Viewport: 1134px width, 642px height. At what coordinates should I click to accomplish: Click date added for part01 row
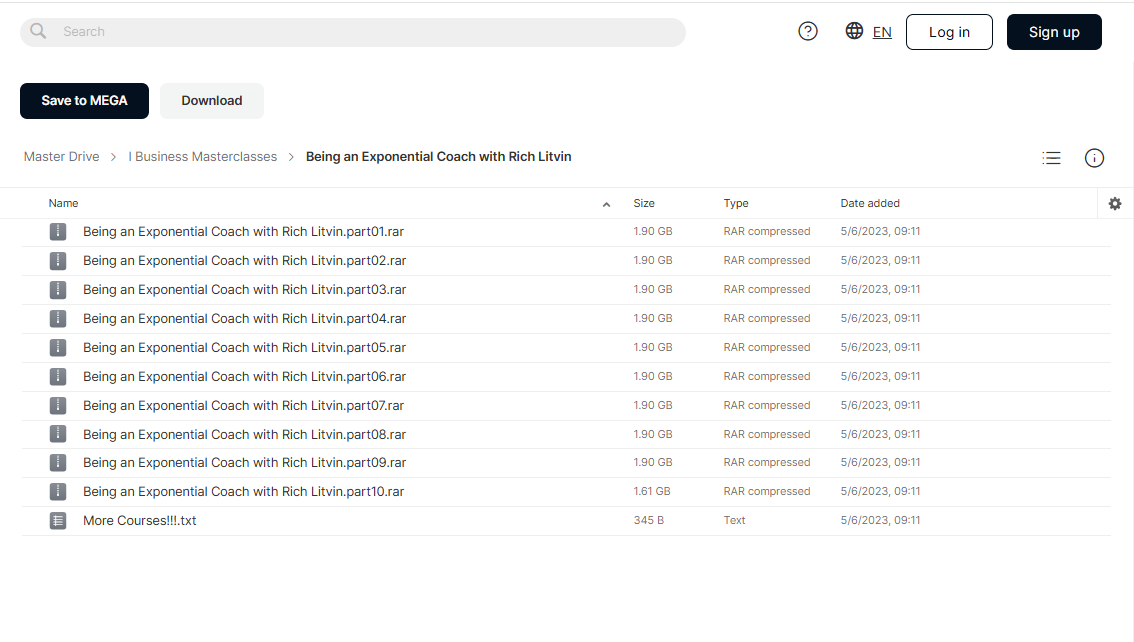click(880, 231)
